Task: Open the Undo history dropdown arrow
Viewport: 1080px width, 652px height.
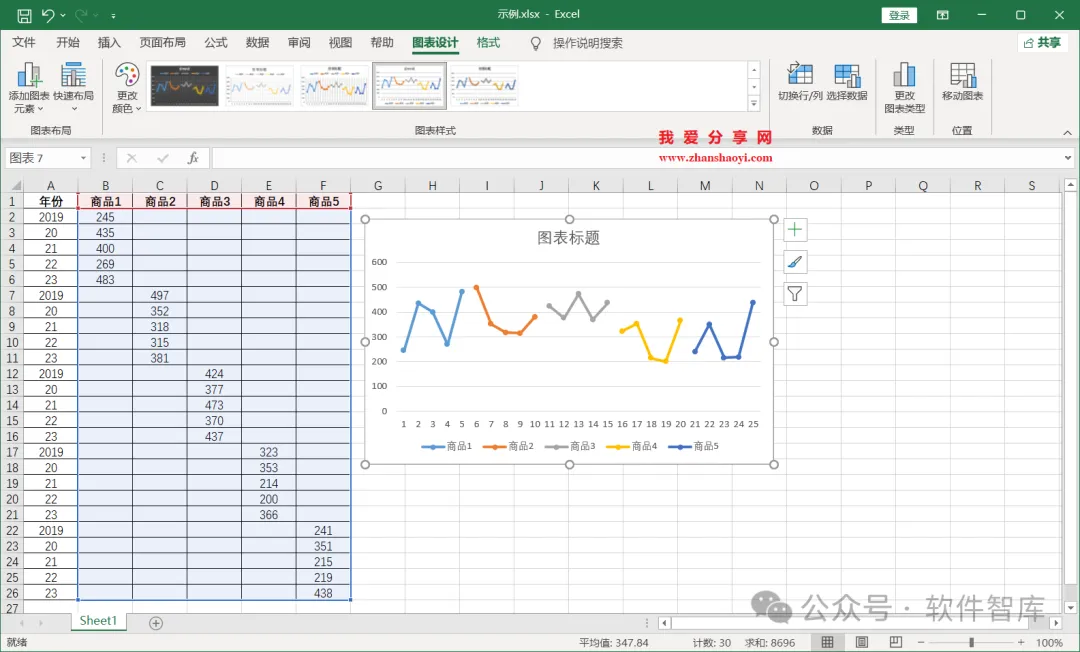Action: click(63, 15)
